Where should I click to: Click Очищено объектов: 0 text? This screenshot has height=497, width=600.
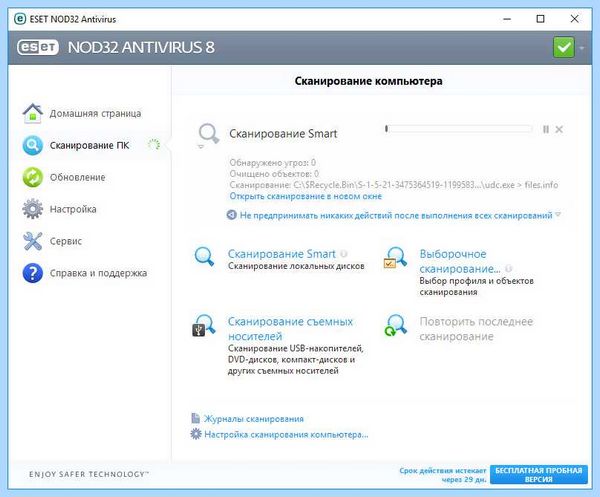[274, 174]
